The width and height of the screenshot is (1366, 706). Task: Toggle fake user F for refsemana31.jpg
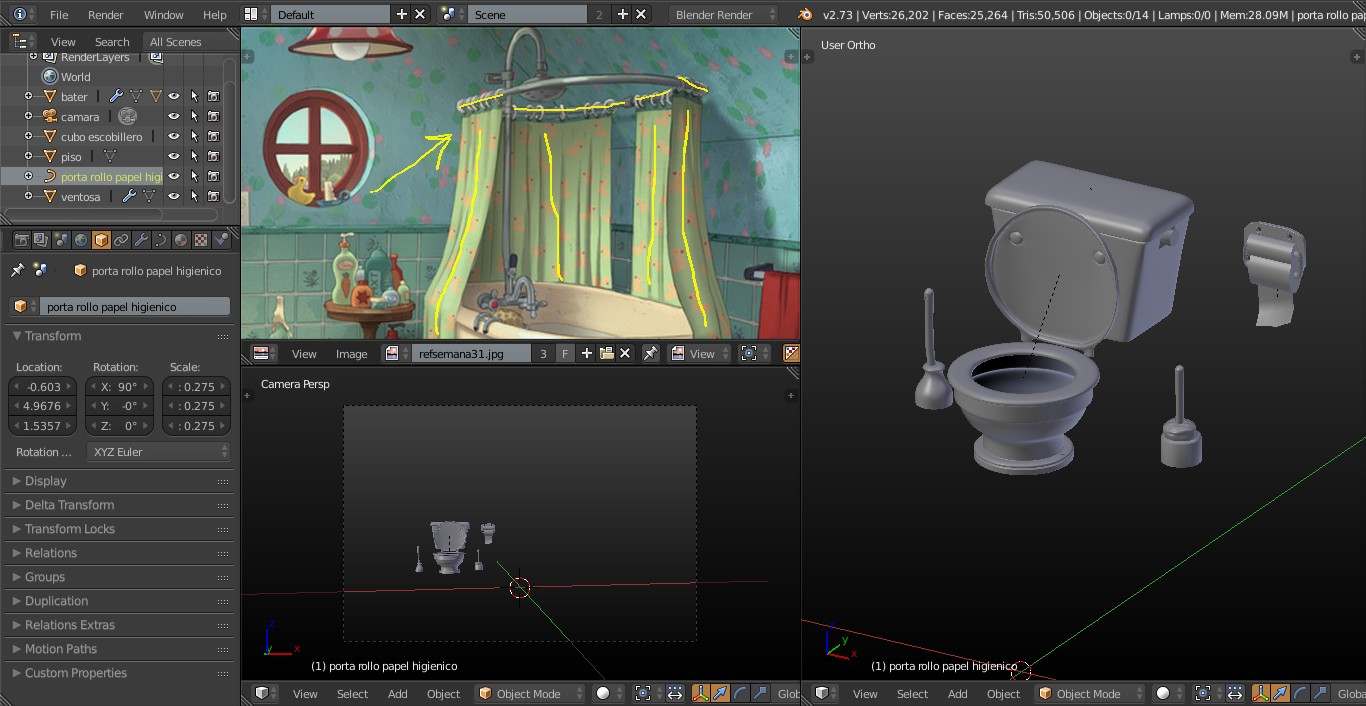pos(565,353)
